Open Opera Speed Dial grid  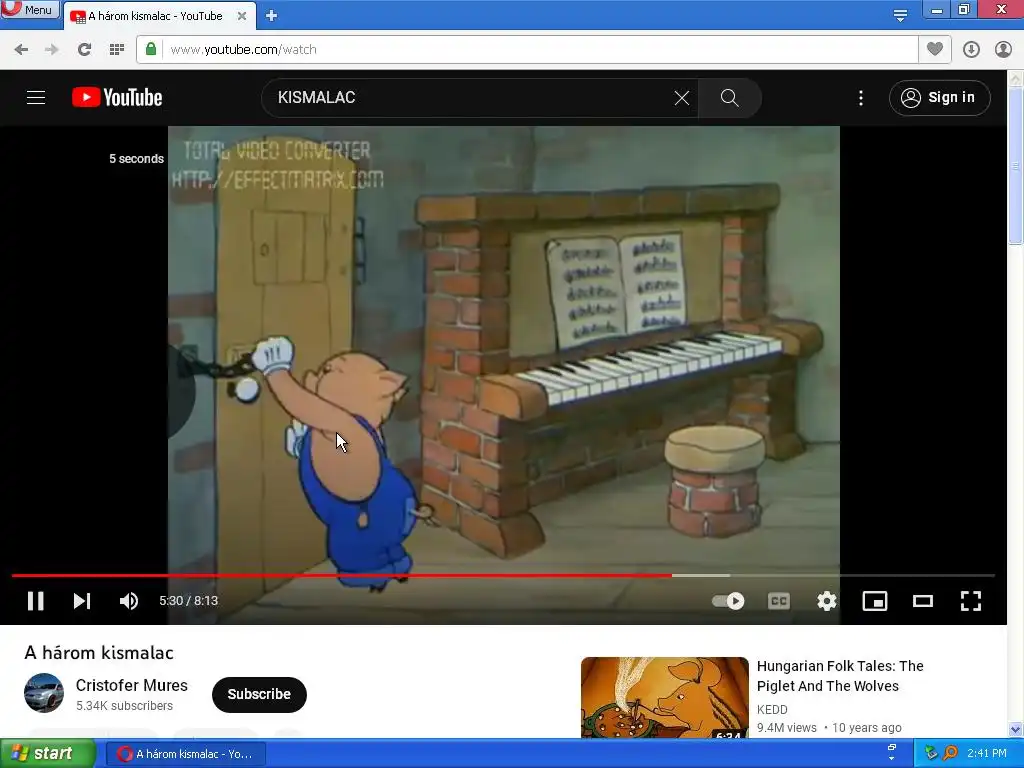coord(117,50)
